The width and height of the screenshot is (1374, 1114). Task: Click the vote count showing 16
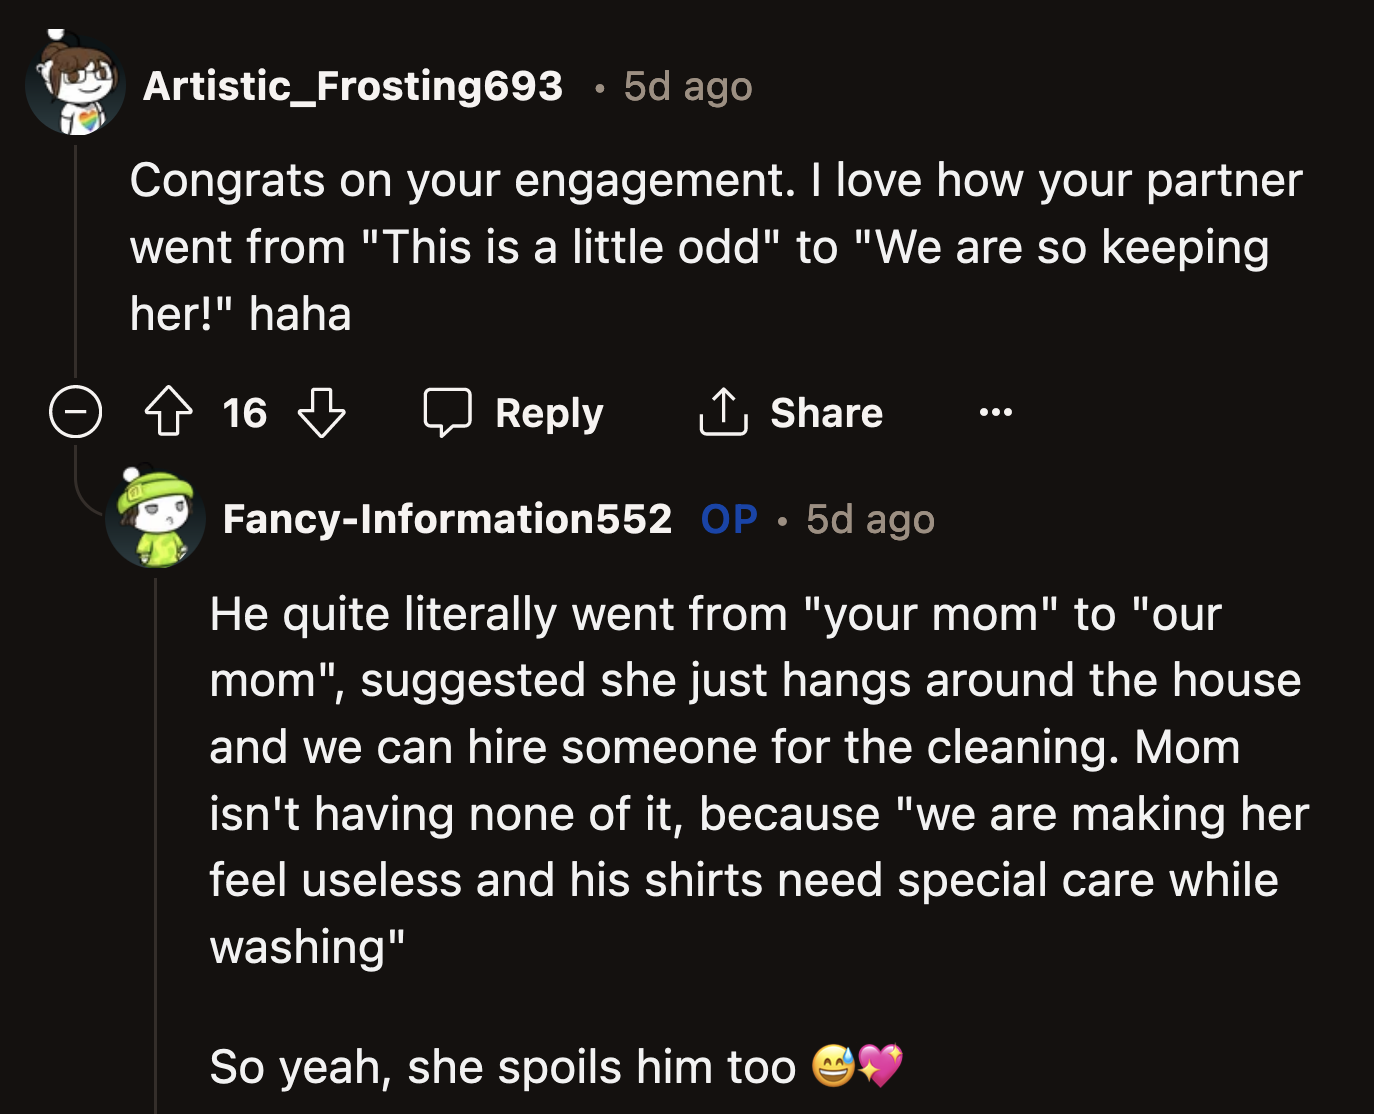(x=243, y=413)
